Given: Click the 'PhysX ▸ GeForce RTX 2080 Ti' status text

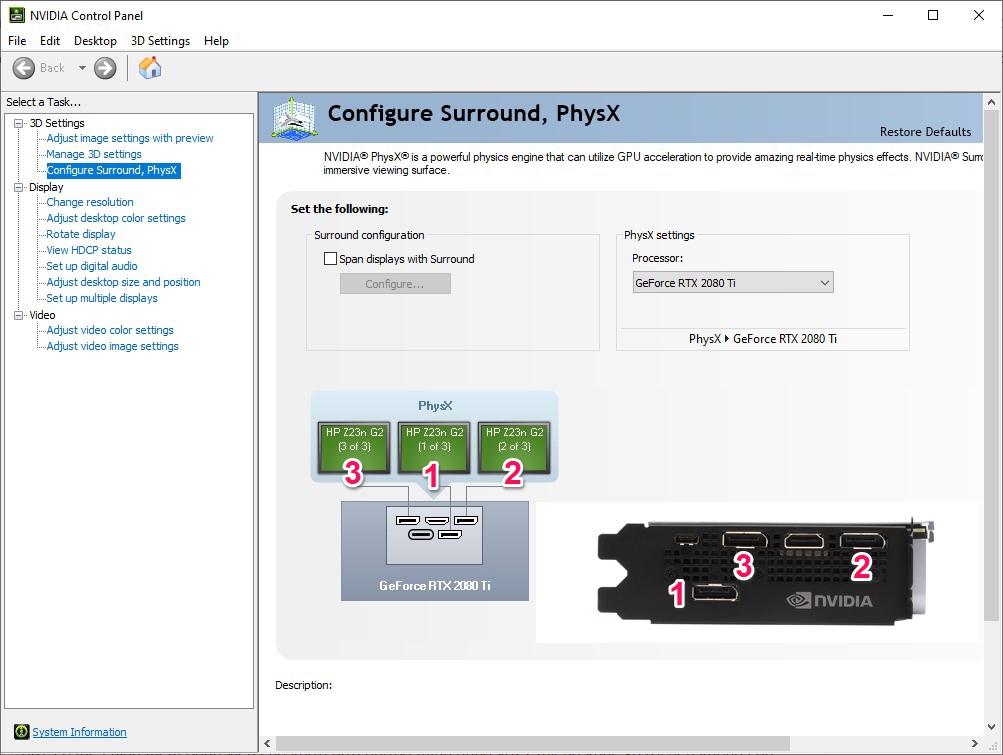Looking at the screenshot, I should click(762, 339).
